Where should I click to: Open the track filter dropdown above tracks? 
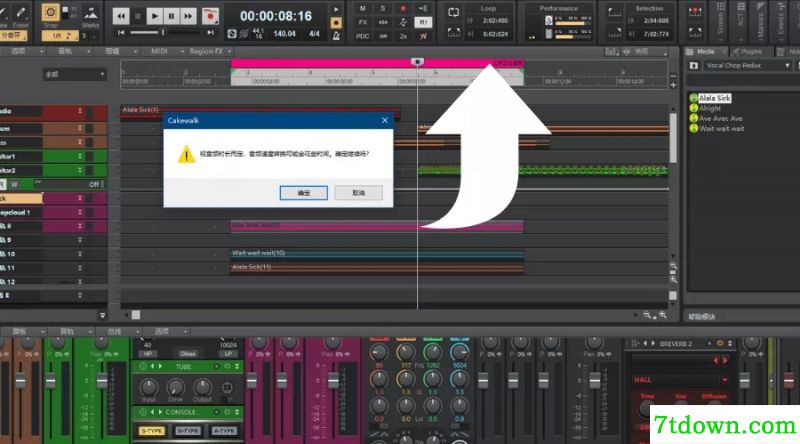(74, 75)
